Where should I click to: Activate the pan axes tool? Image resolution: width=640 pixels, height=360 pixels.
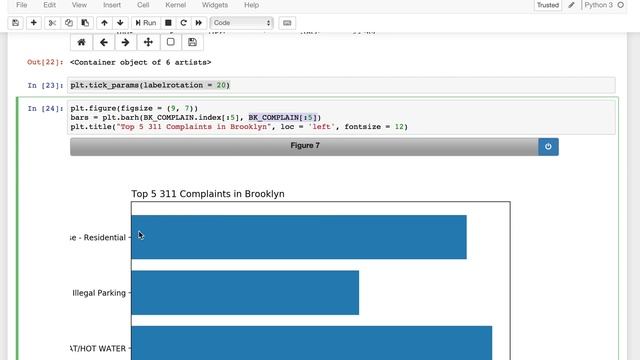[148, 42]
